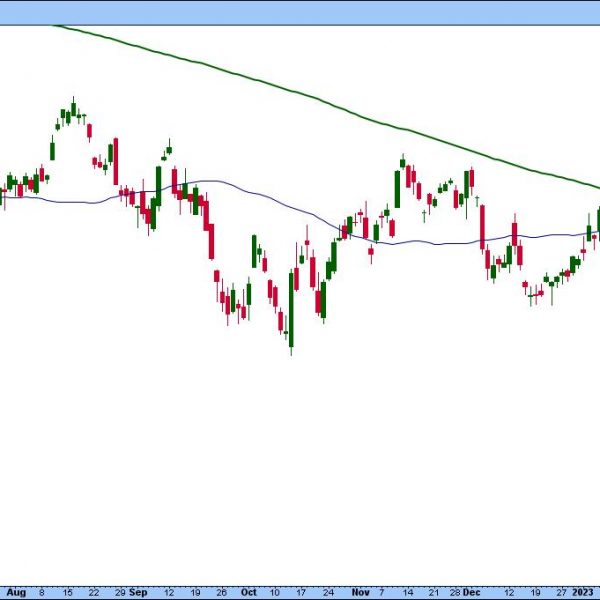Select the 12 date label in December
This screenshot has height=600, width=600.
(509, 592)
